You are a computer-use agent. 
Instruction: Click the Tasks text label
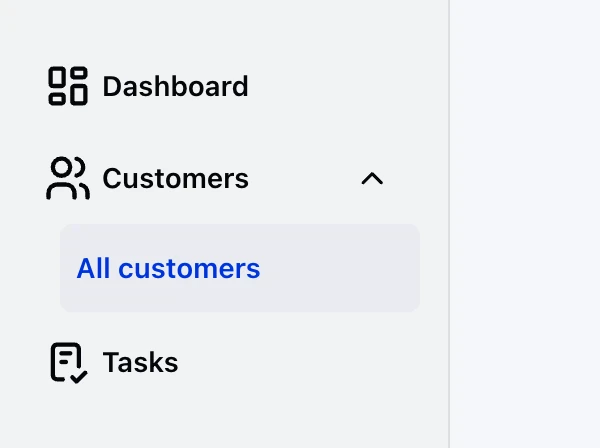(x=140, y=362)
